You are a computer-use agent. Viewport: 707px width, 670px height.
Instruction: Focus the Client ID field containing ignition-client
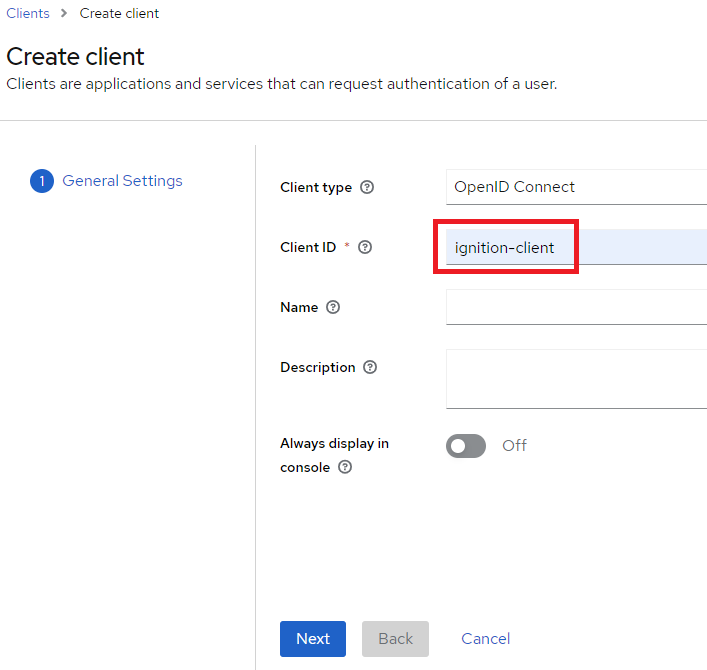576,247
